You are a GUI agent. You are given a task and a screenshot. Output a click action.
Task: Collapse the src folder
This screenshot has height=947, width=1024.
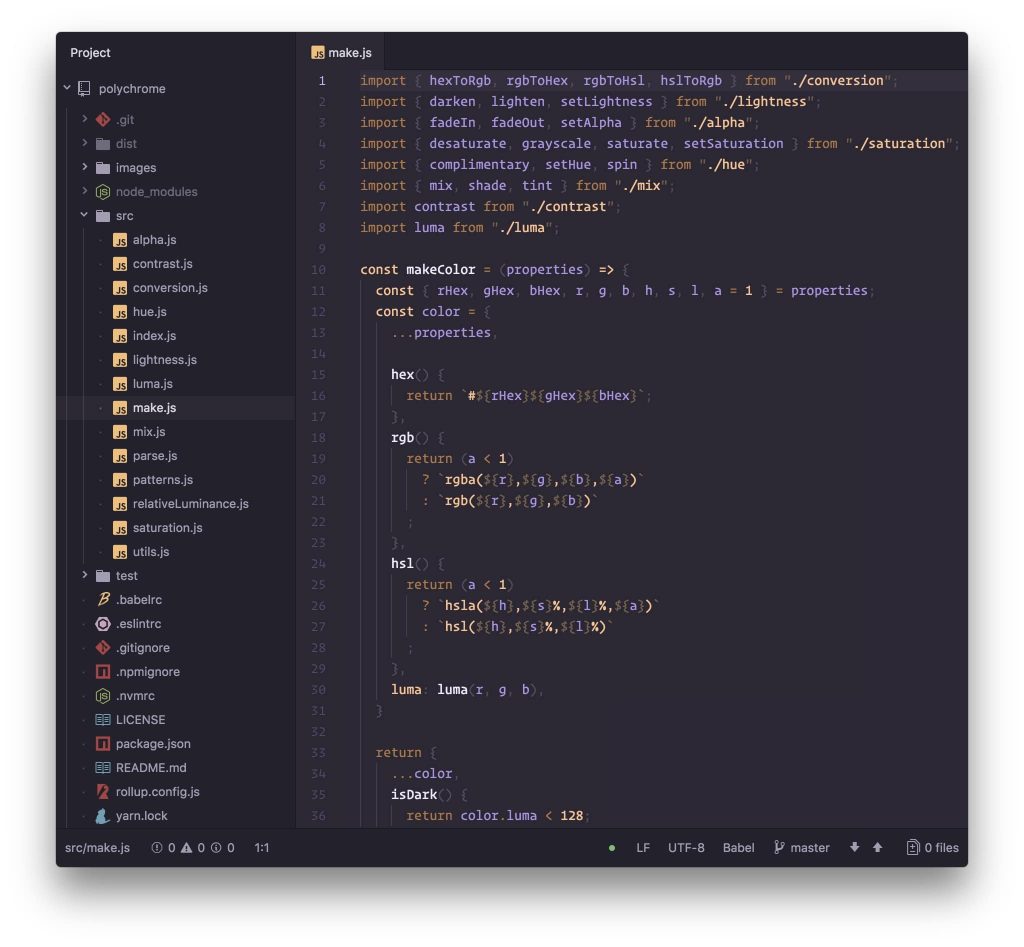coord(85,216)
